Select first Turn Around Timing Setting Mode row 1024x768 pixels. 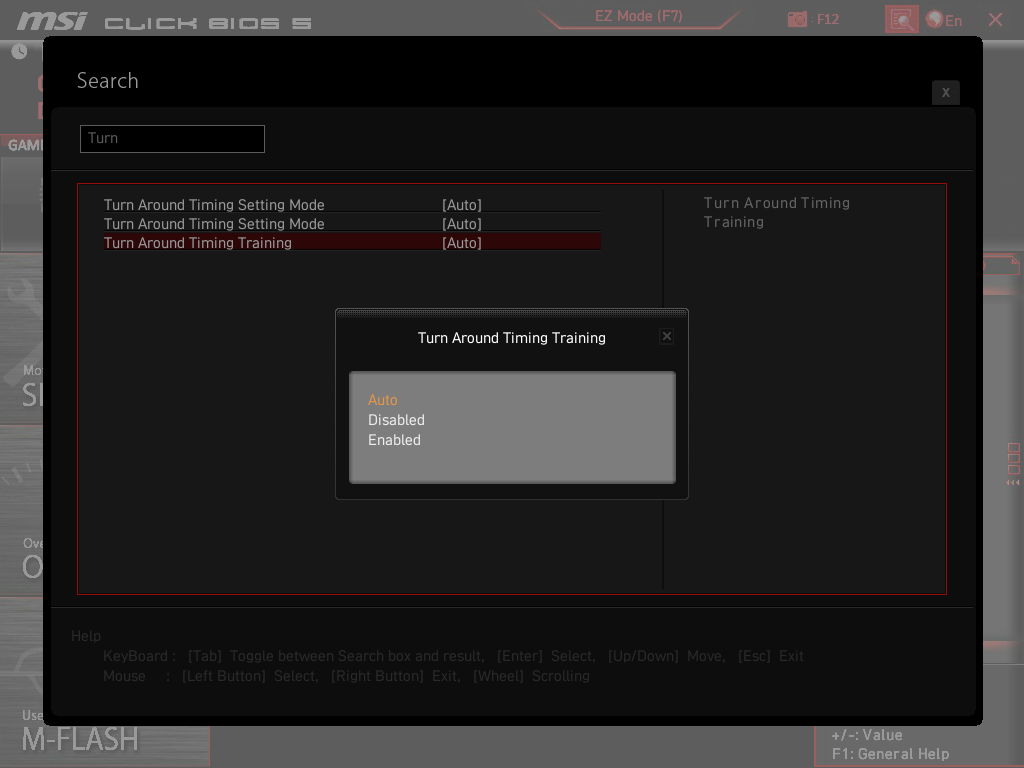pyautogui.click(x=352, y=204)
